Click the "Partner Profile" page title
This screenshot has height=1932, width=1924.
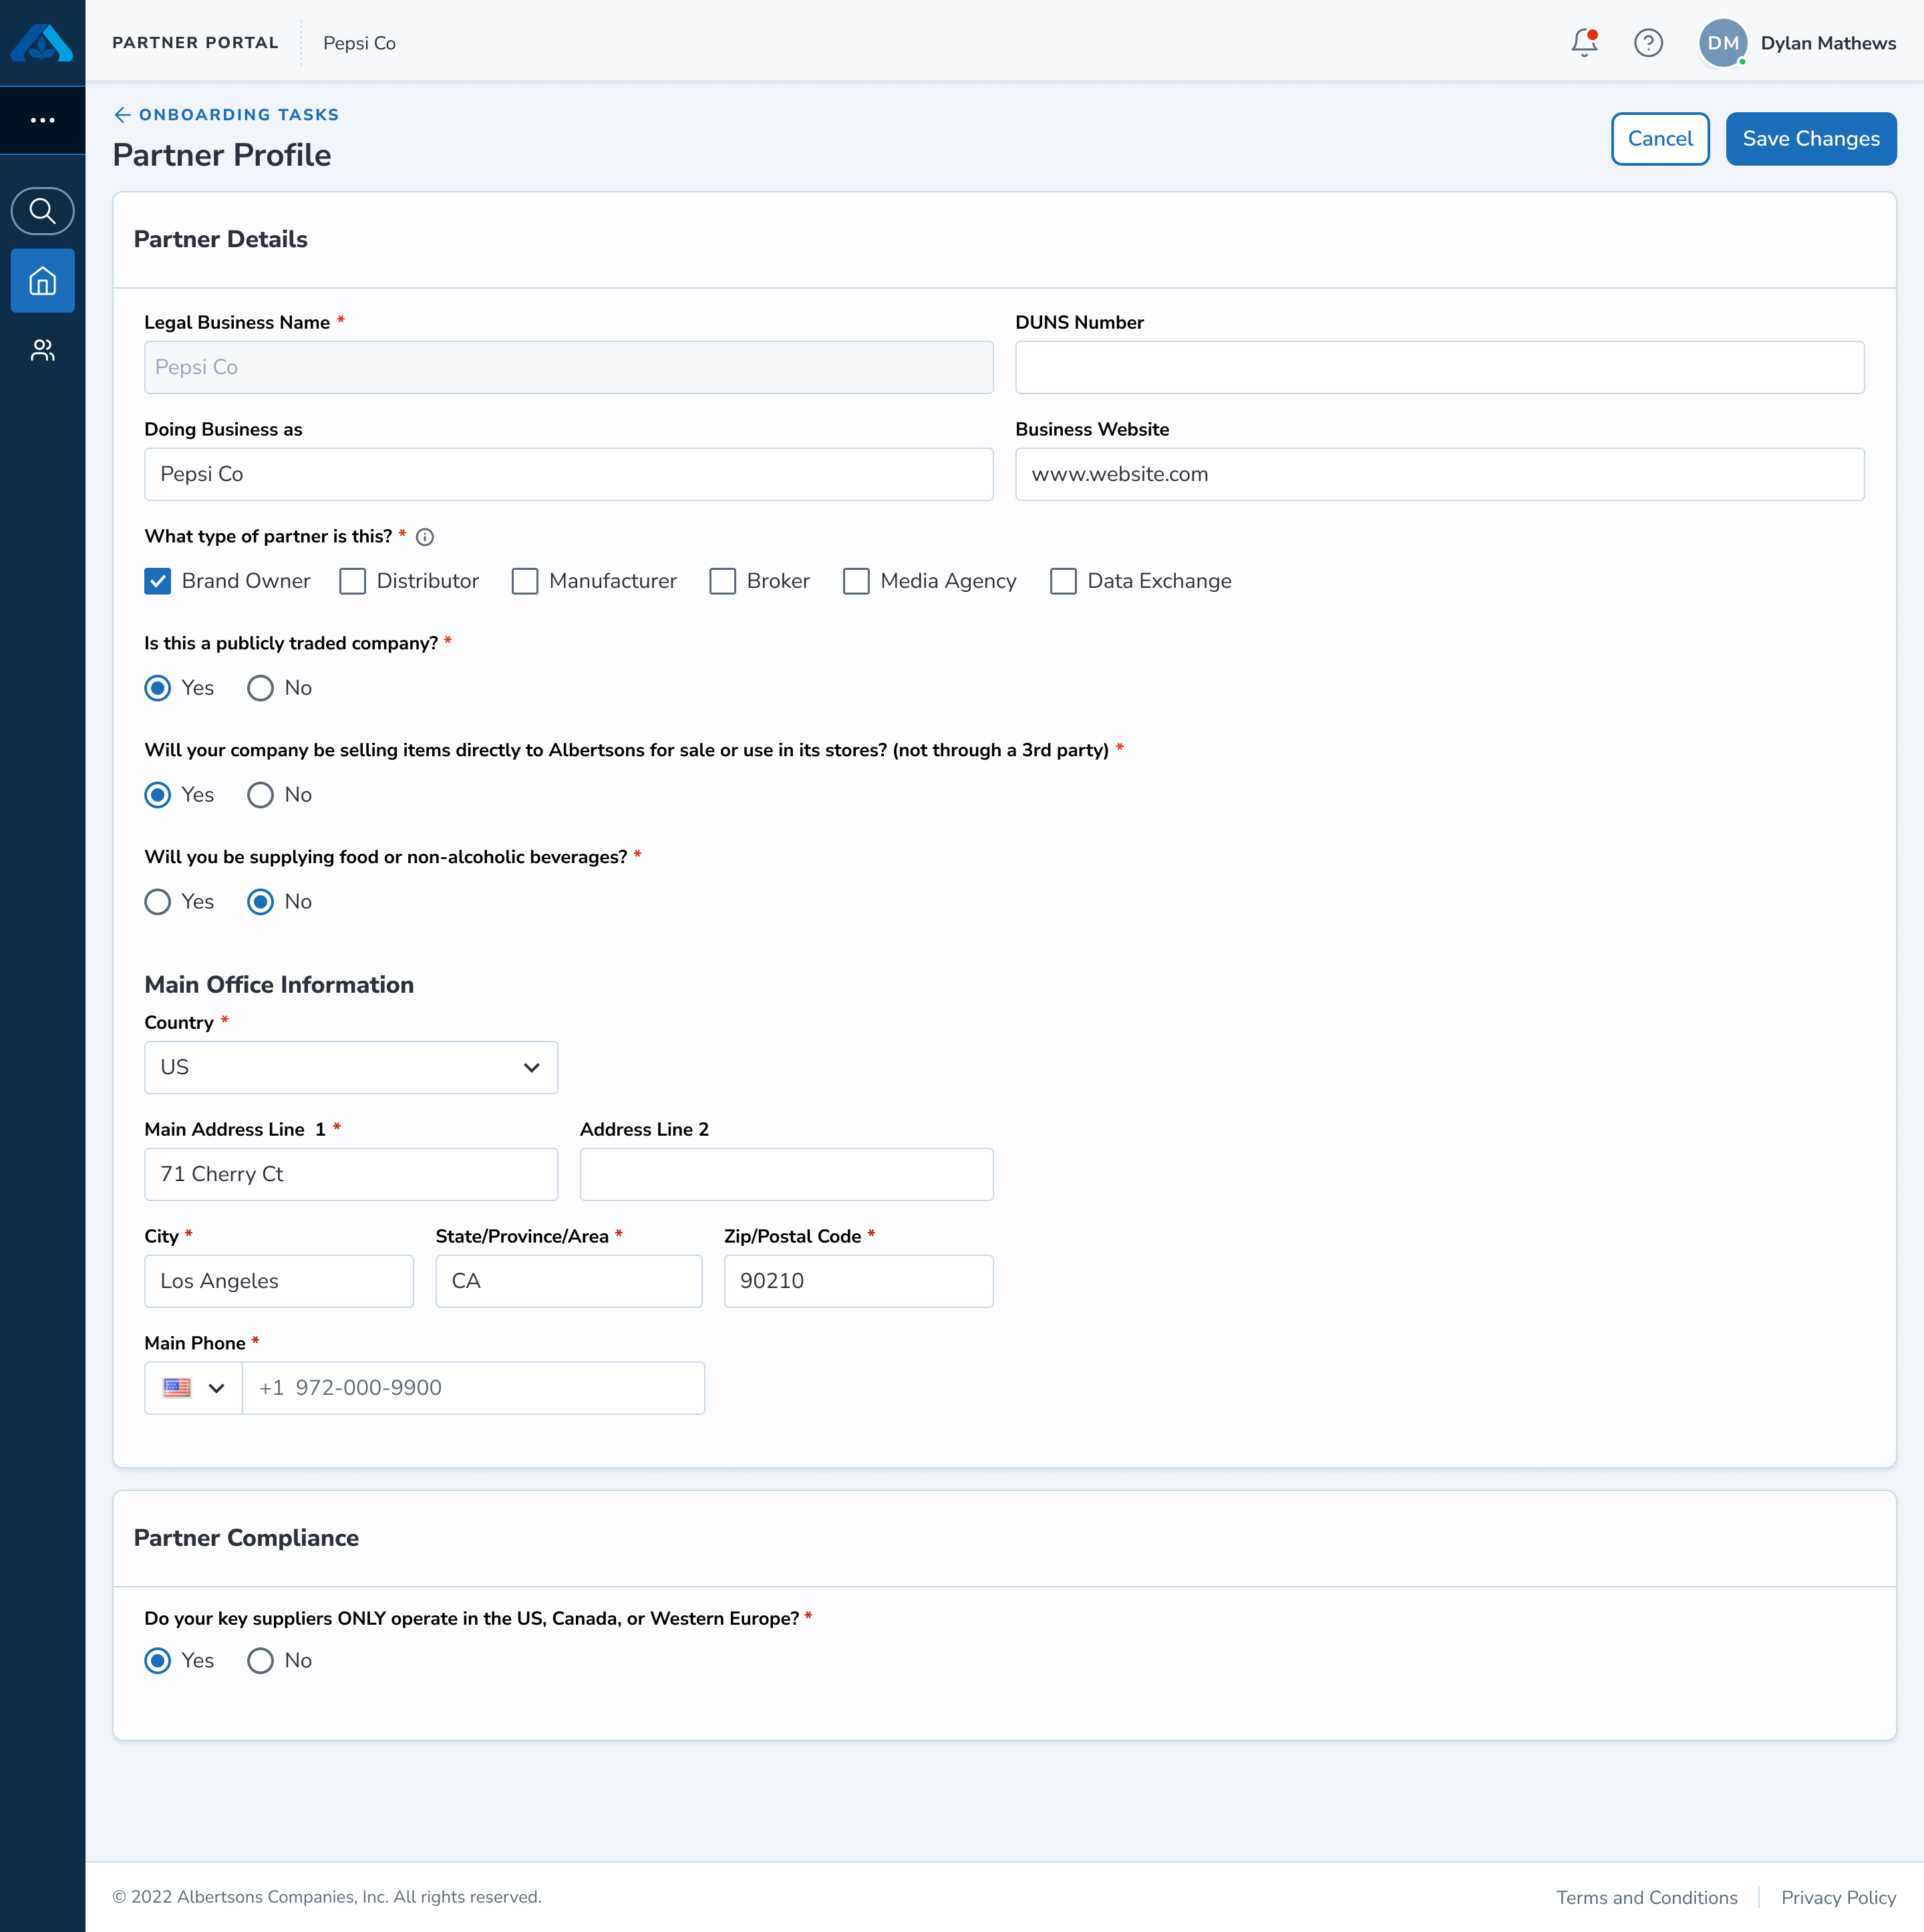tap(222, 155)
